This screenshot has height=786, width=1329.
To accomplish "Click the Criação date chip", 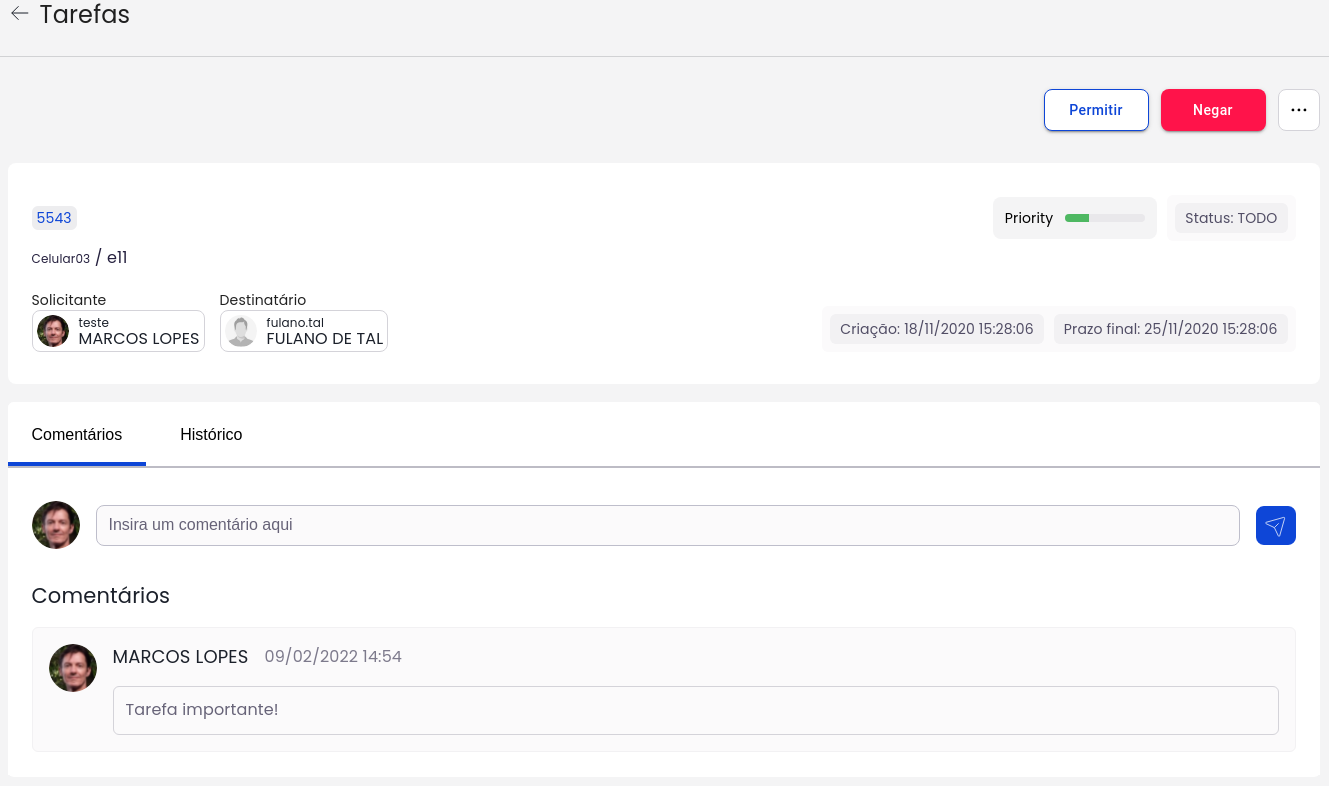I will tap(936, 329).
